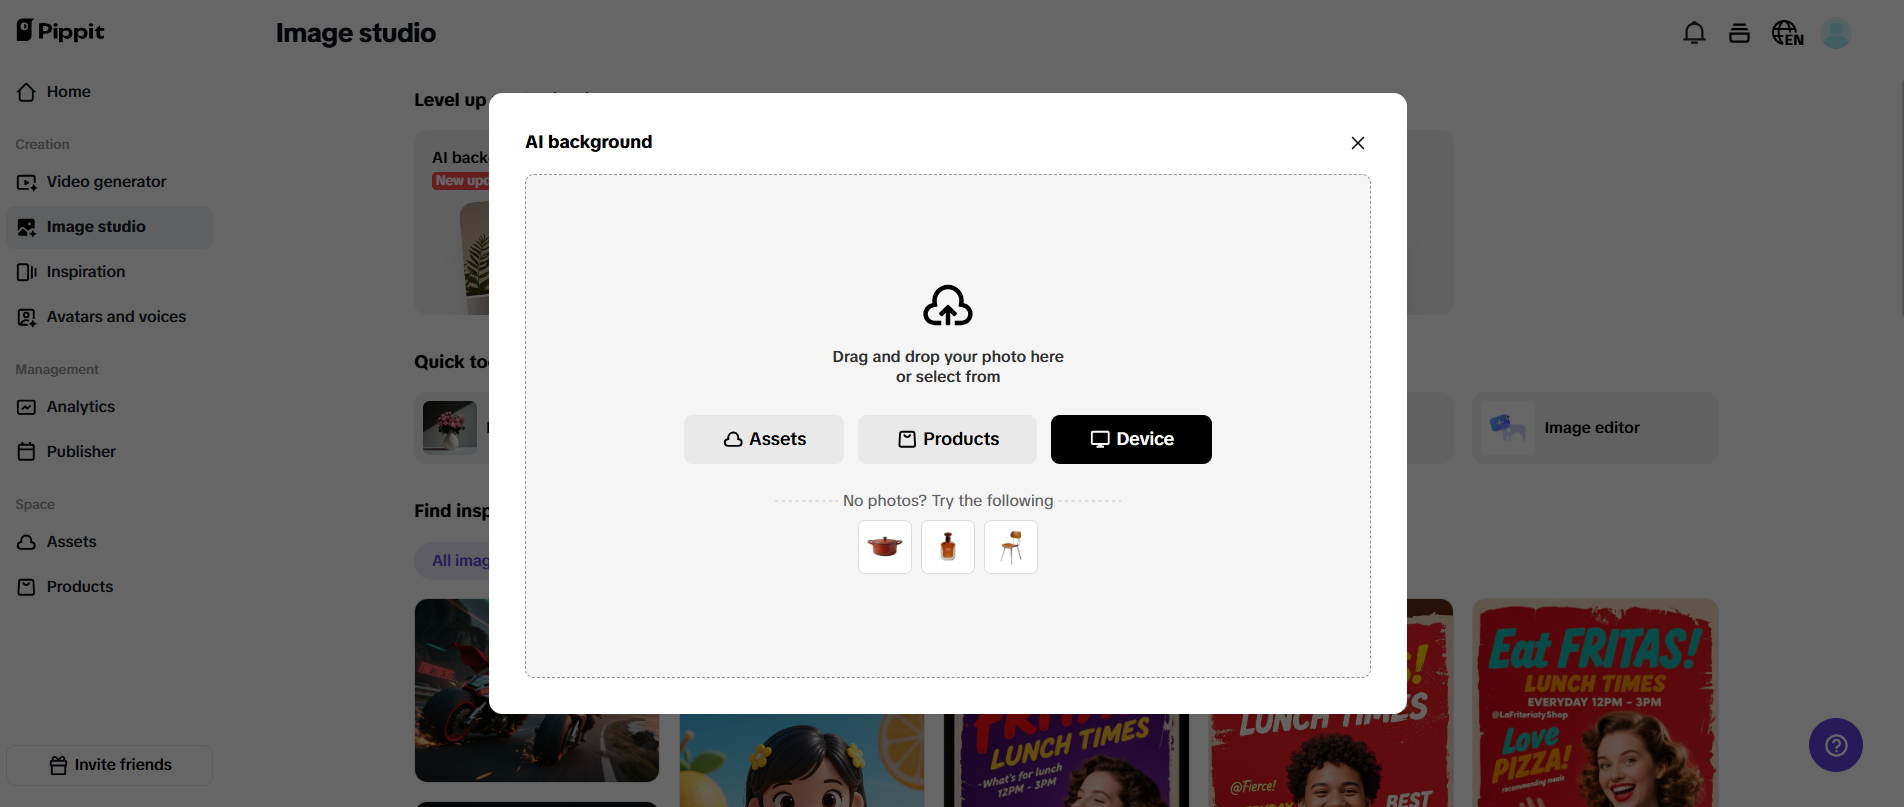
Task: Click the notifications bell icon
Action: point(1694,33)
